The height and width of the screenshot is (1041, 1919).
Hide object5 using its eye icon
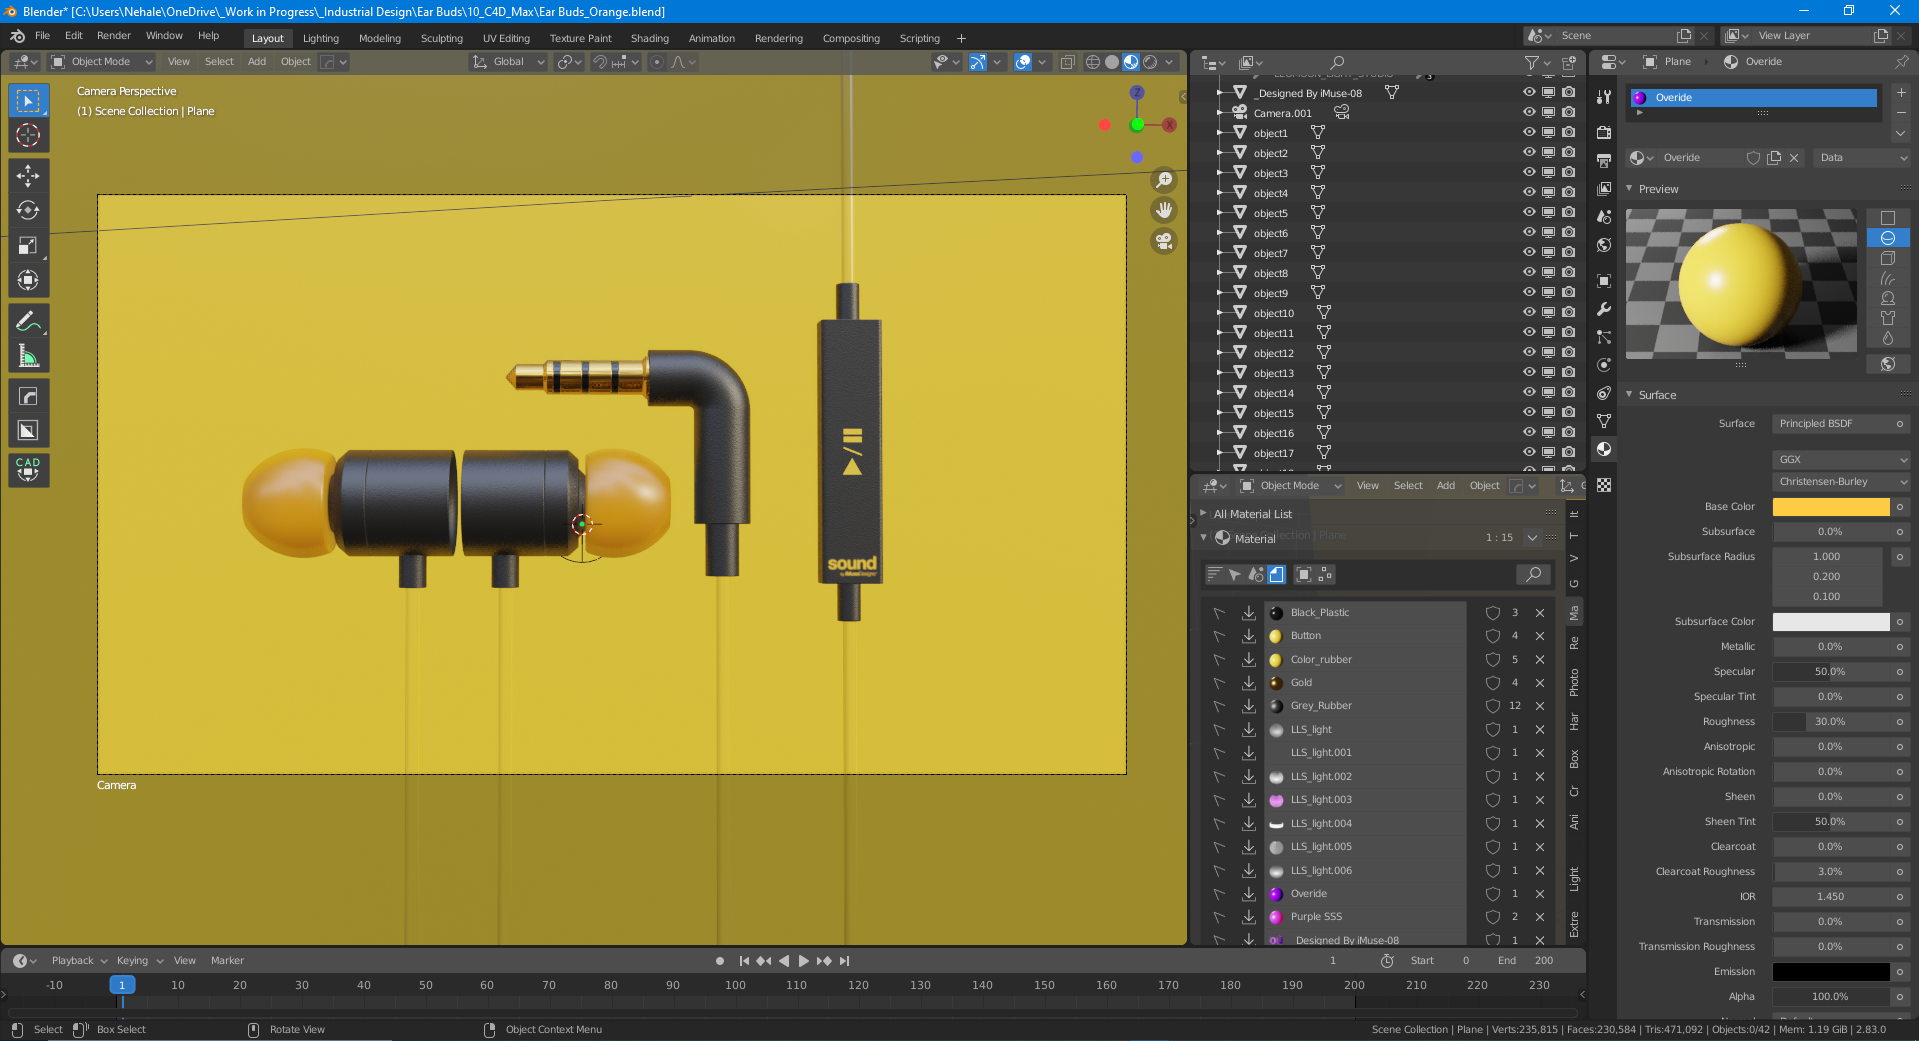pyautogui.click(x=1528, y=212)
